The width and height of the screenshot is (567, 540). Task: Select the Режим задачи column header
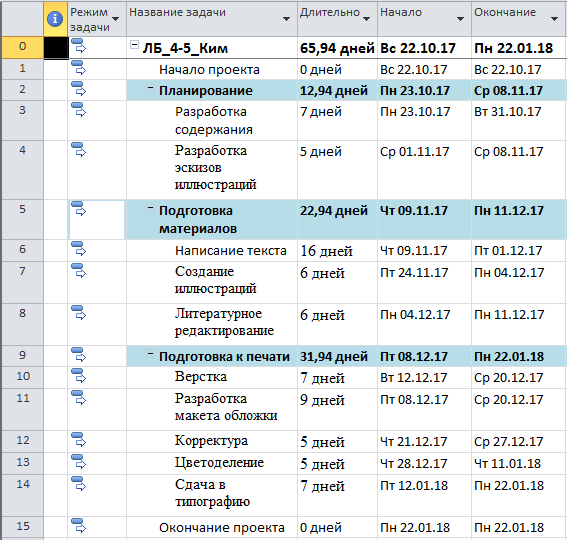pyautogui.click(x=97, y=19)
